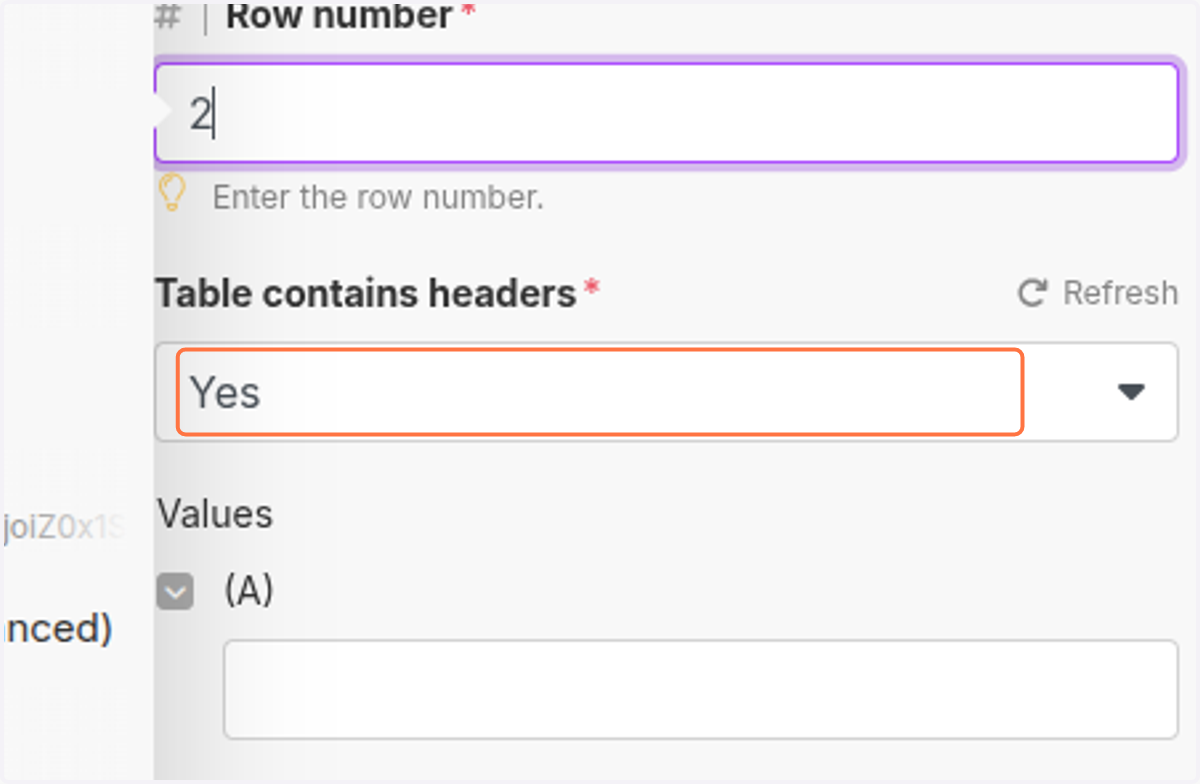Click the lightbulb hint icon

click(x=173, y=193)
